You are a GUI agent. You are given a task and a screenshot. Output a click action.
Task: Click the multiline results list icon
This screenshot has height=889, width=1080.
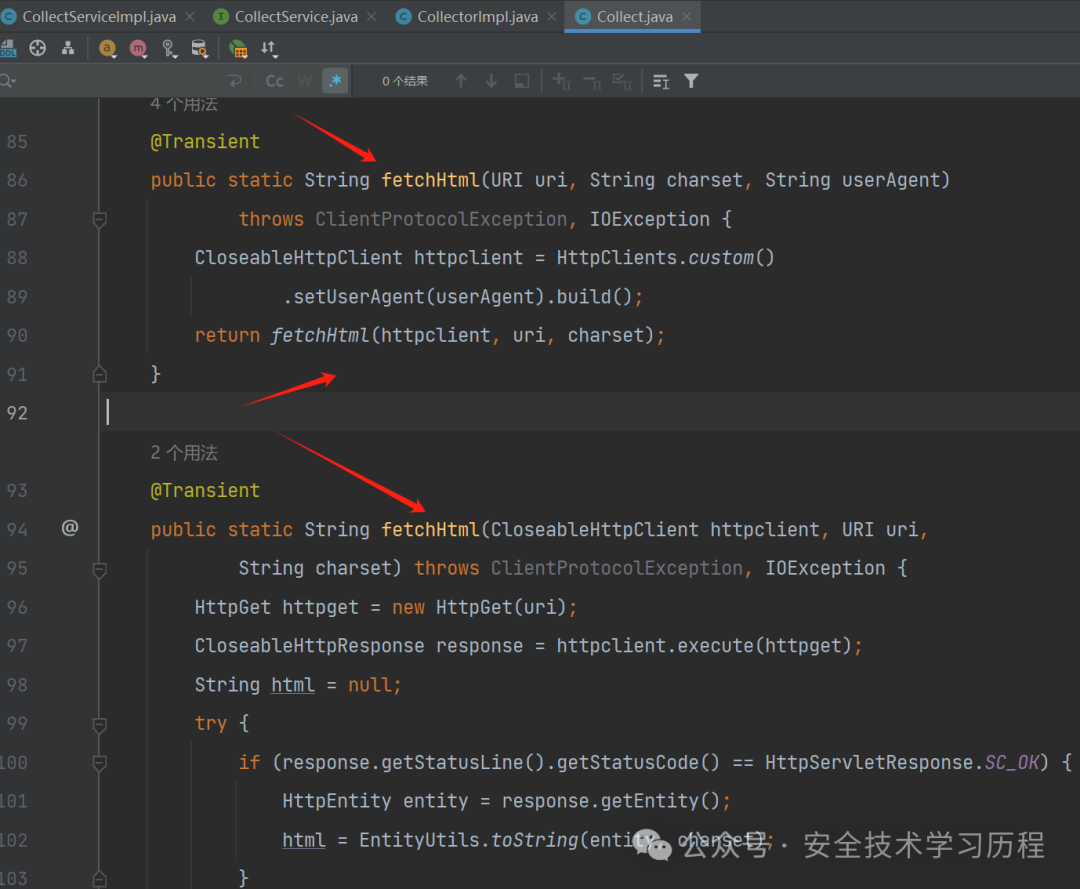(x=661, y=81)
